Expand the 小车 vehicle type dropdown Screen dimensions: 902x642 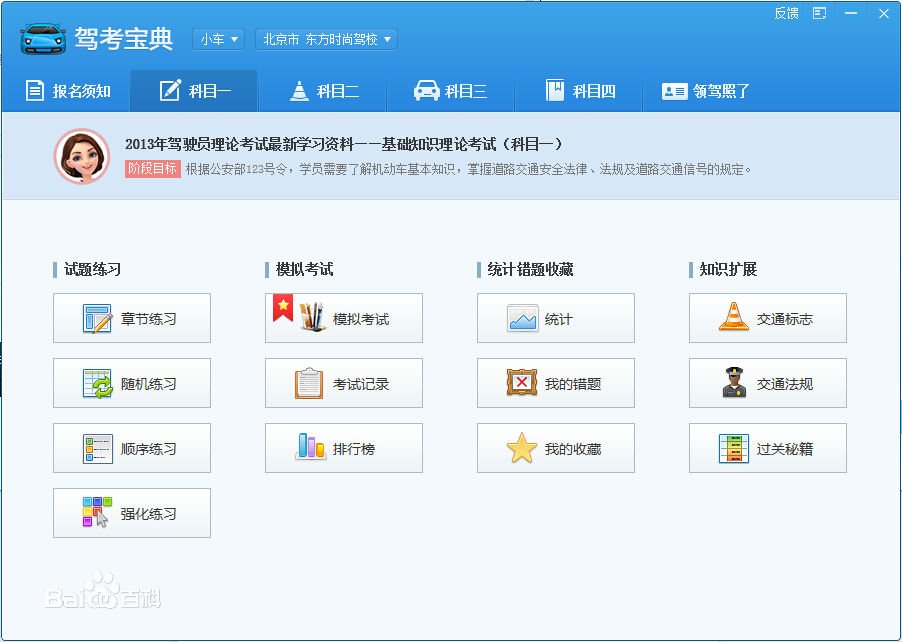(x=217, y=40)
